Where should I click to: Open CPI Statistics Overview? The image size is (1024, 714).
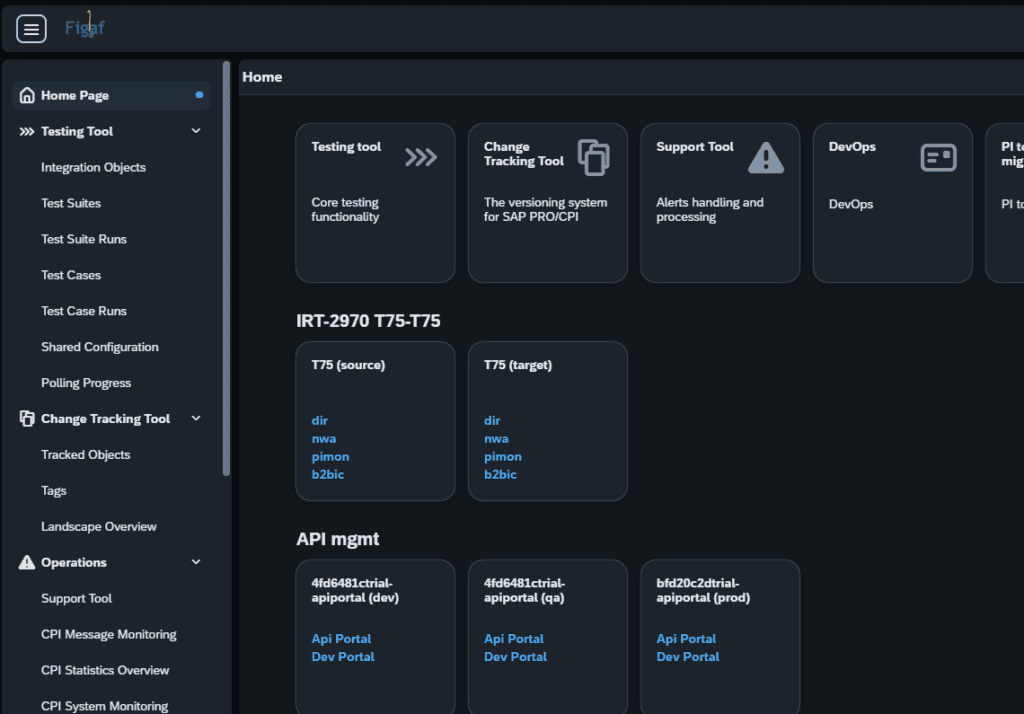105,670
